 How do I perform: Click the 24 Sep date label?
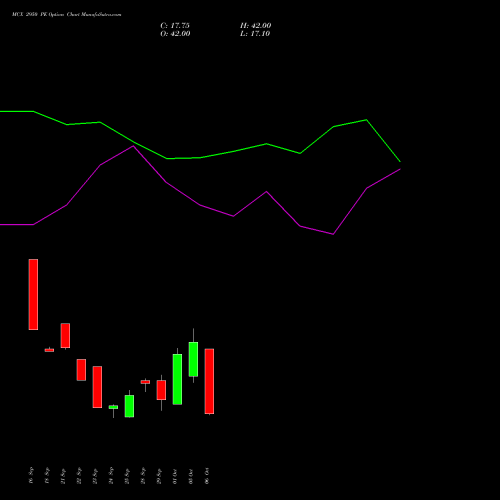(111, 476)
